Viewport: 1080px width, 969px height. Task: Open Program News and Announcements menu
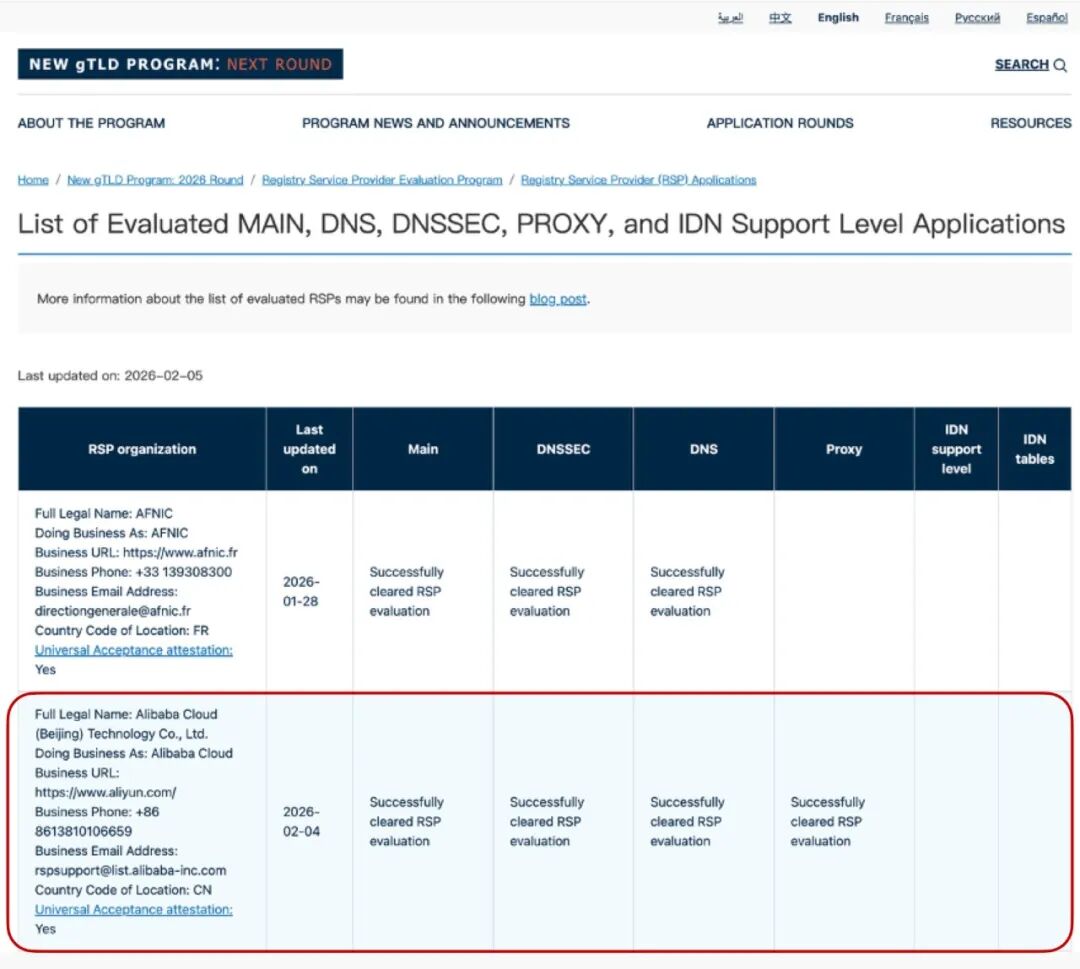pyautogui.click(x=436, y=123)
